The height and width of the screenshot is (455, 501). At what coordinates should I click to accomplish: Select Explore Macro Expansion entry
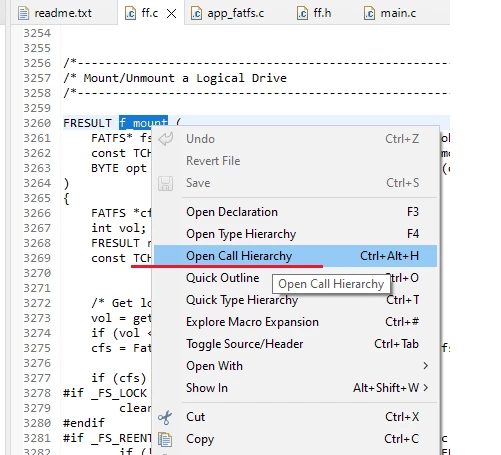pyautogui.click(x=295, y=322)
